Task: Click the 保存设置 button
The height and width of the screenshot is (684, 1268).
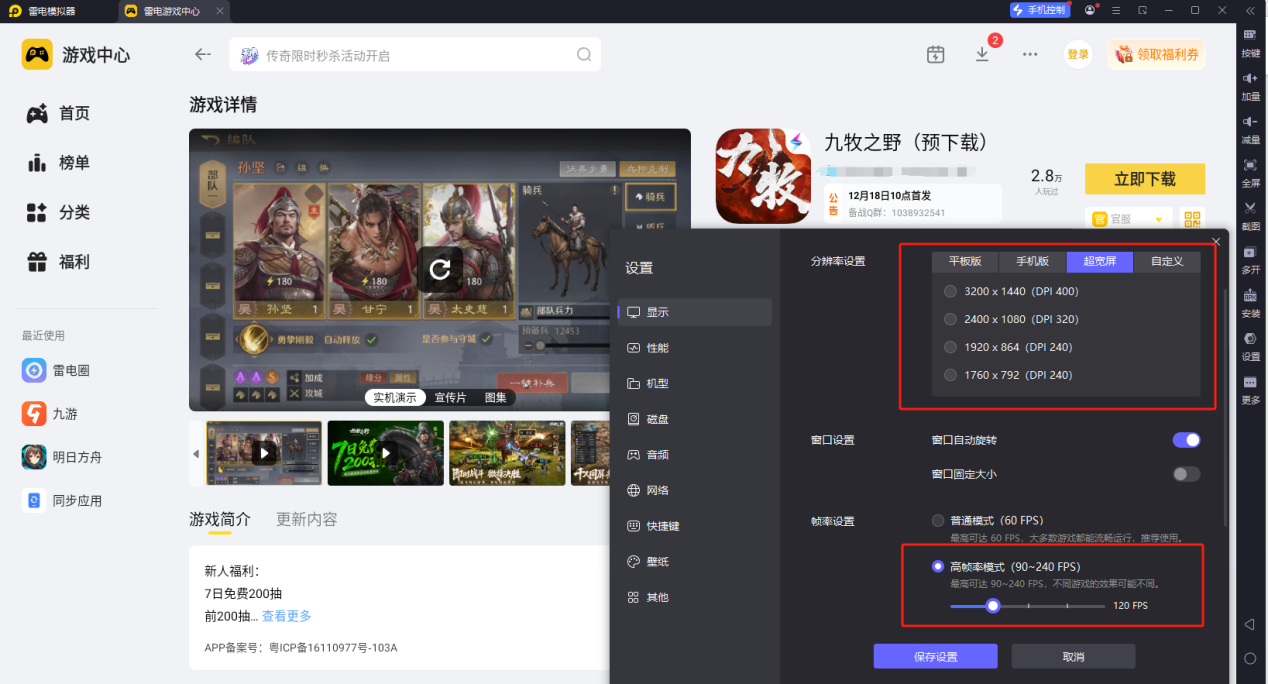Action: (x=935, y=656)
